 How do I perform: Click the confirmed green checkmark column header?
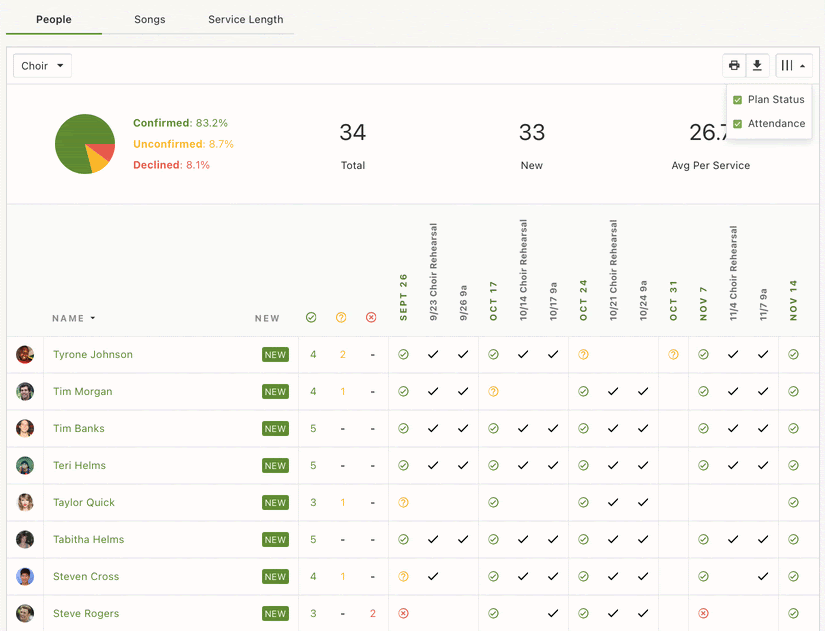coord(311,318)
